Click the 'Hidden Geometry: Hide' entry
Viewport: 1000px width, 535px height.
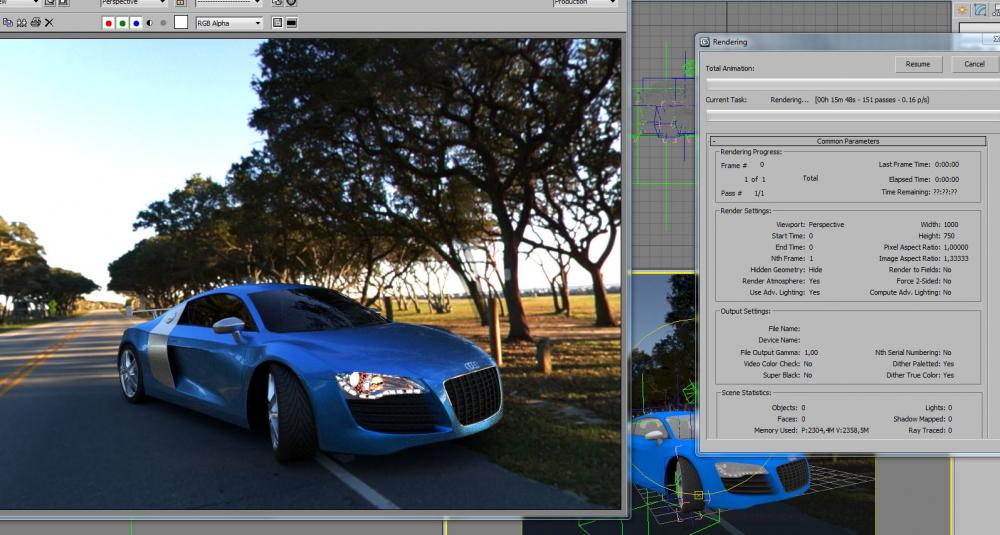point(786,270)
